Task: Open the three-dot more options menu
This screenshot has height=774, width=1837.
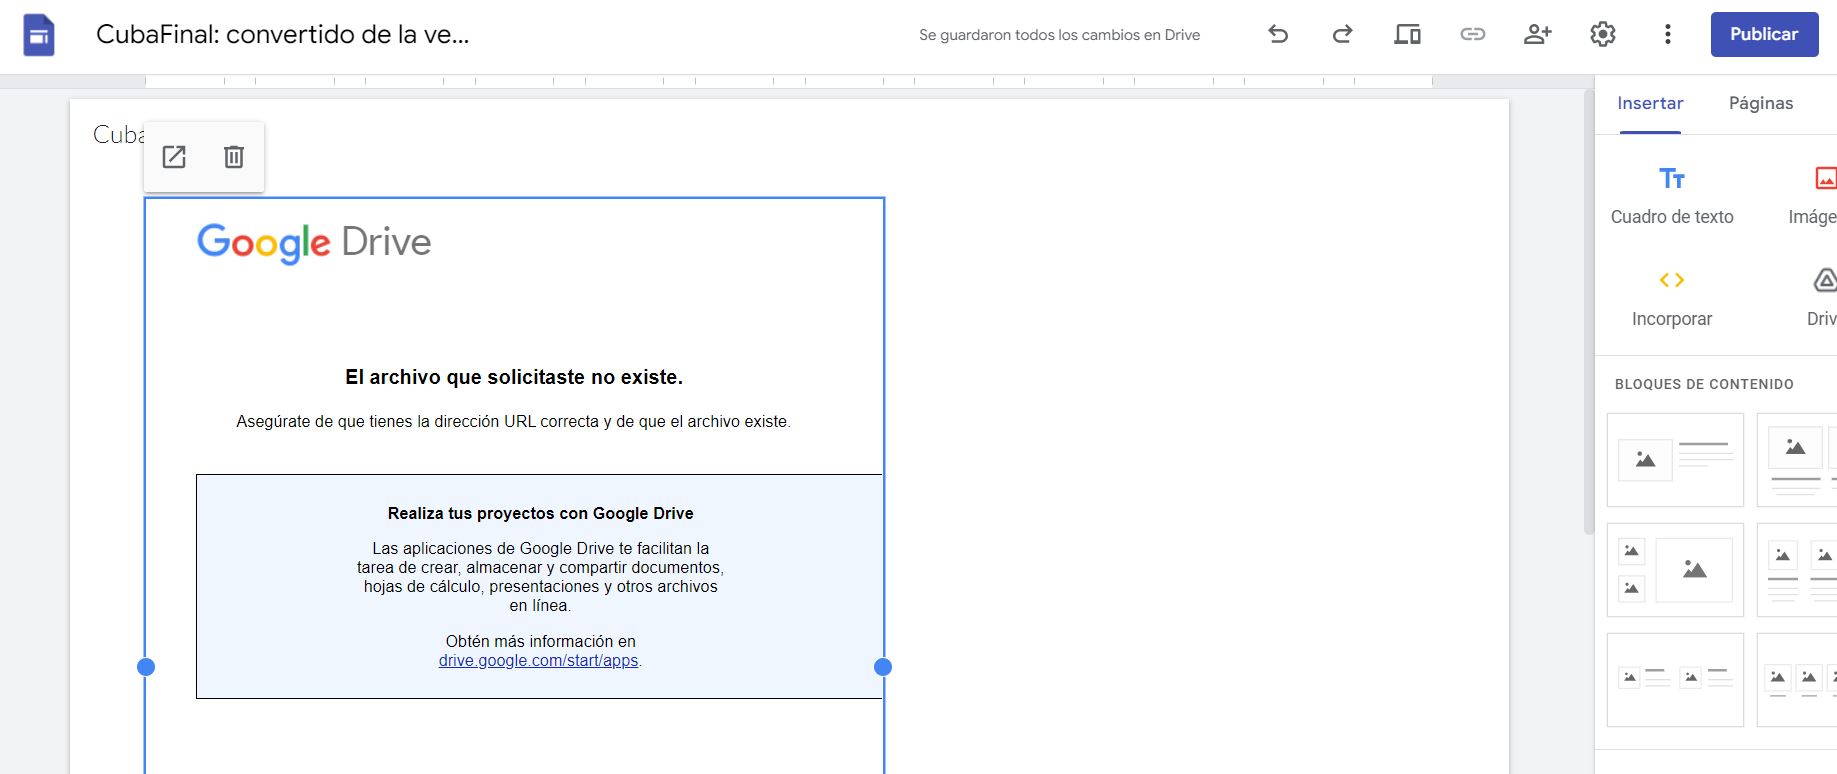Action: pyautogui.click(x=1667, y=34)
